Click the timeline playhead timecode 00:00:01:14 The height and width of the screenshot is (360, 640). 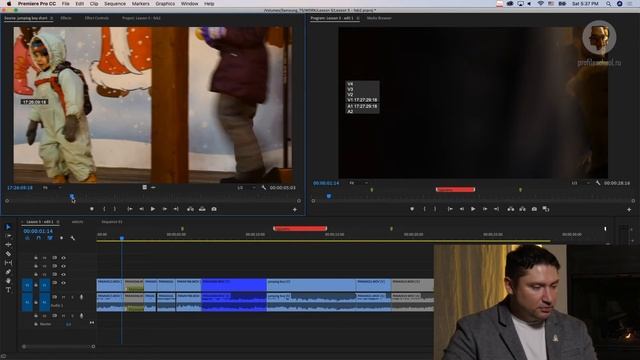(38, 231)
